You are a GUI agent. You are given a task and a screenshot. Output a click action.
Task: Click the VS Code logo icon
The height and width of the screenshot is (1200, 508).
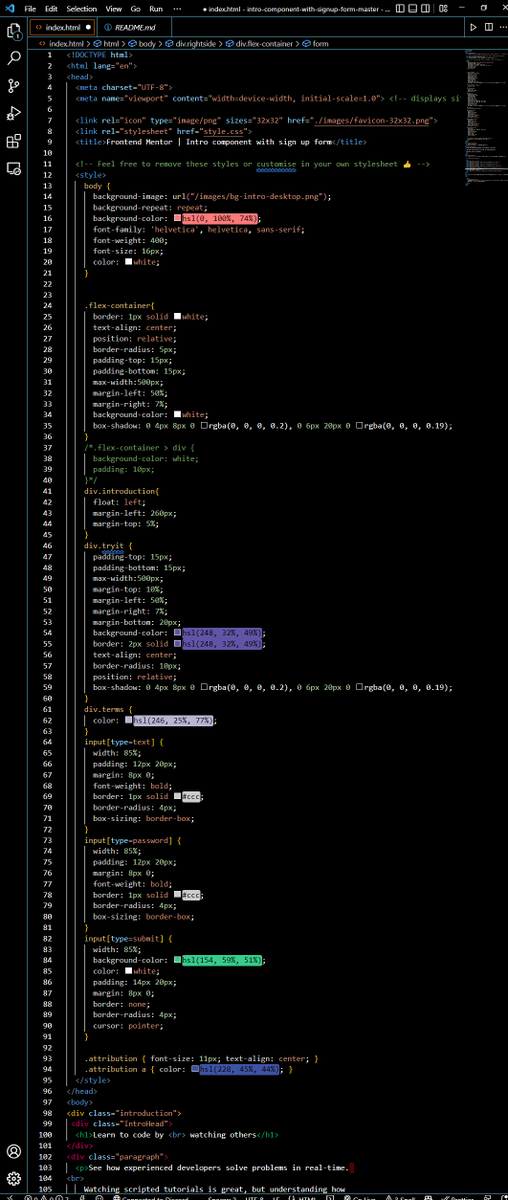[11, 8]
